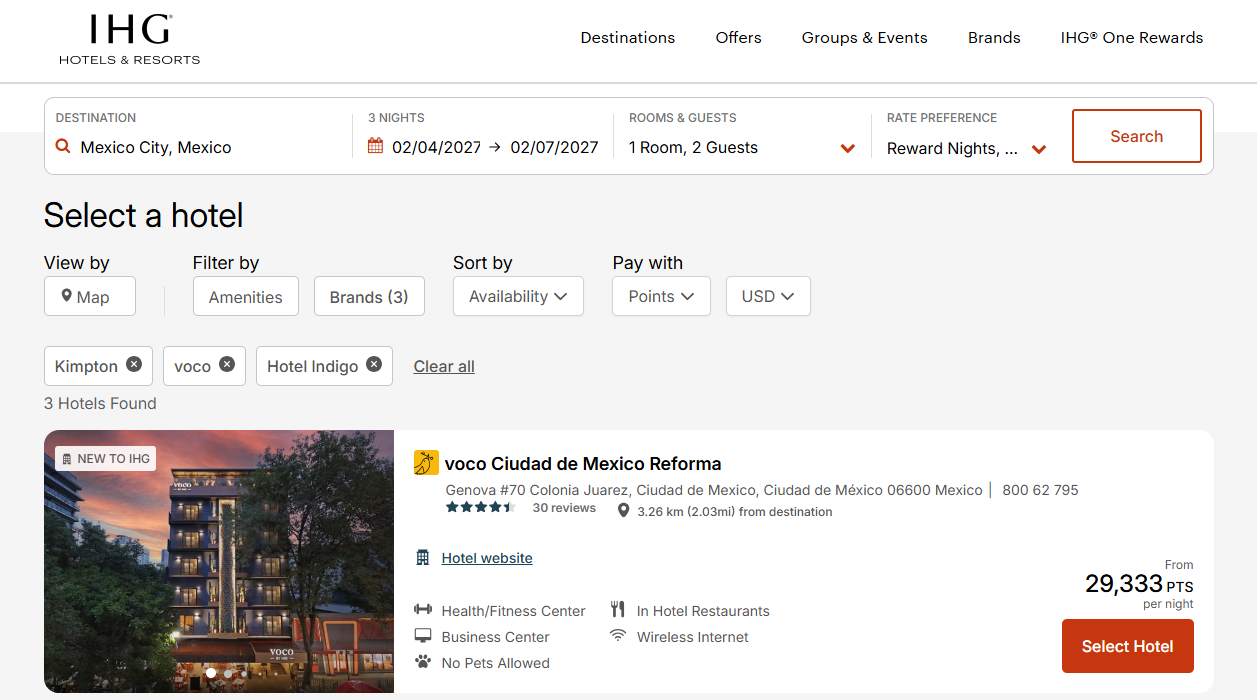Open the Pay with Points dropdown
Screen dimensions: 1257x700
click(x=661, y=296)
